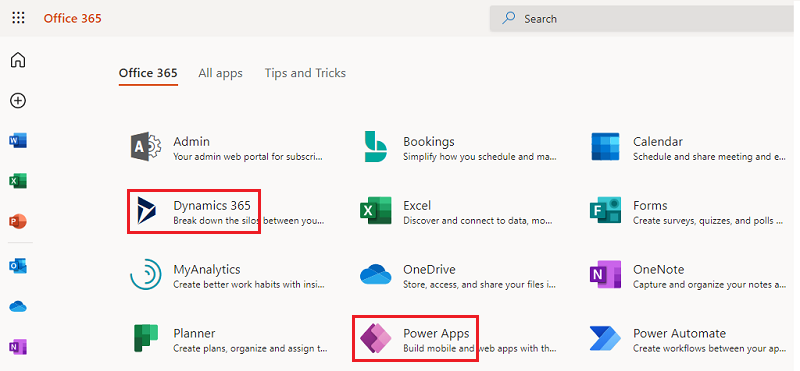
Task: Open the Dynamics 365 app tile
Action: pyautogui.click(x=194, y=212)
